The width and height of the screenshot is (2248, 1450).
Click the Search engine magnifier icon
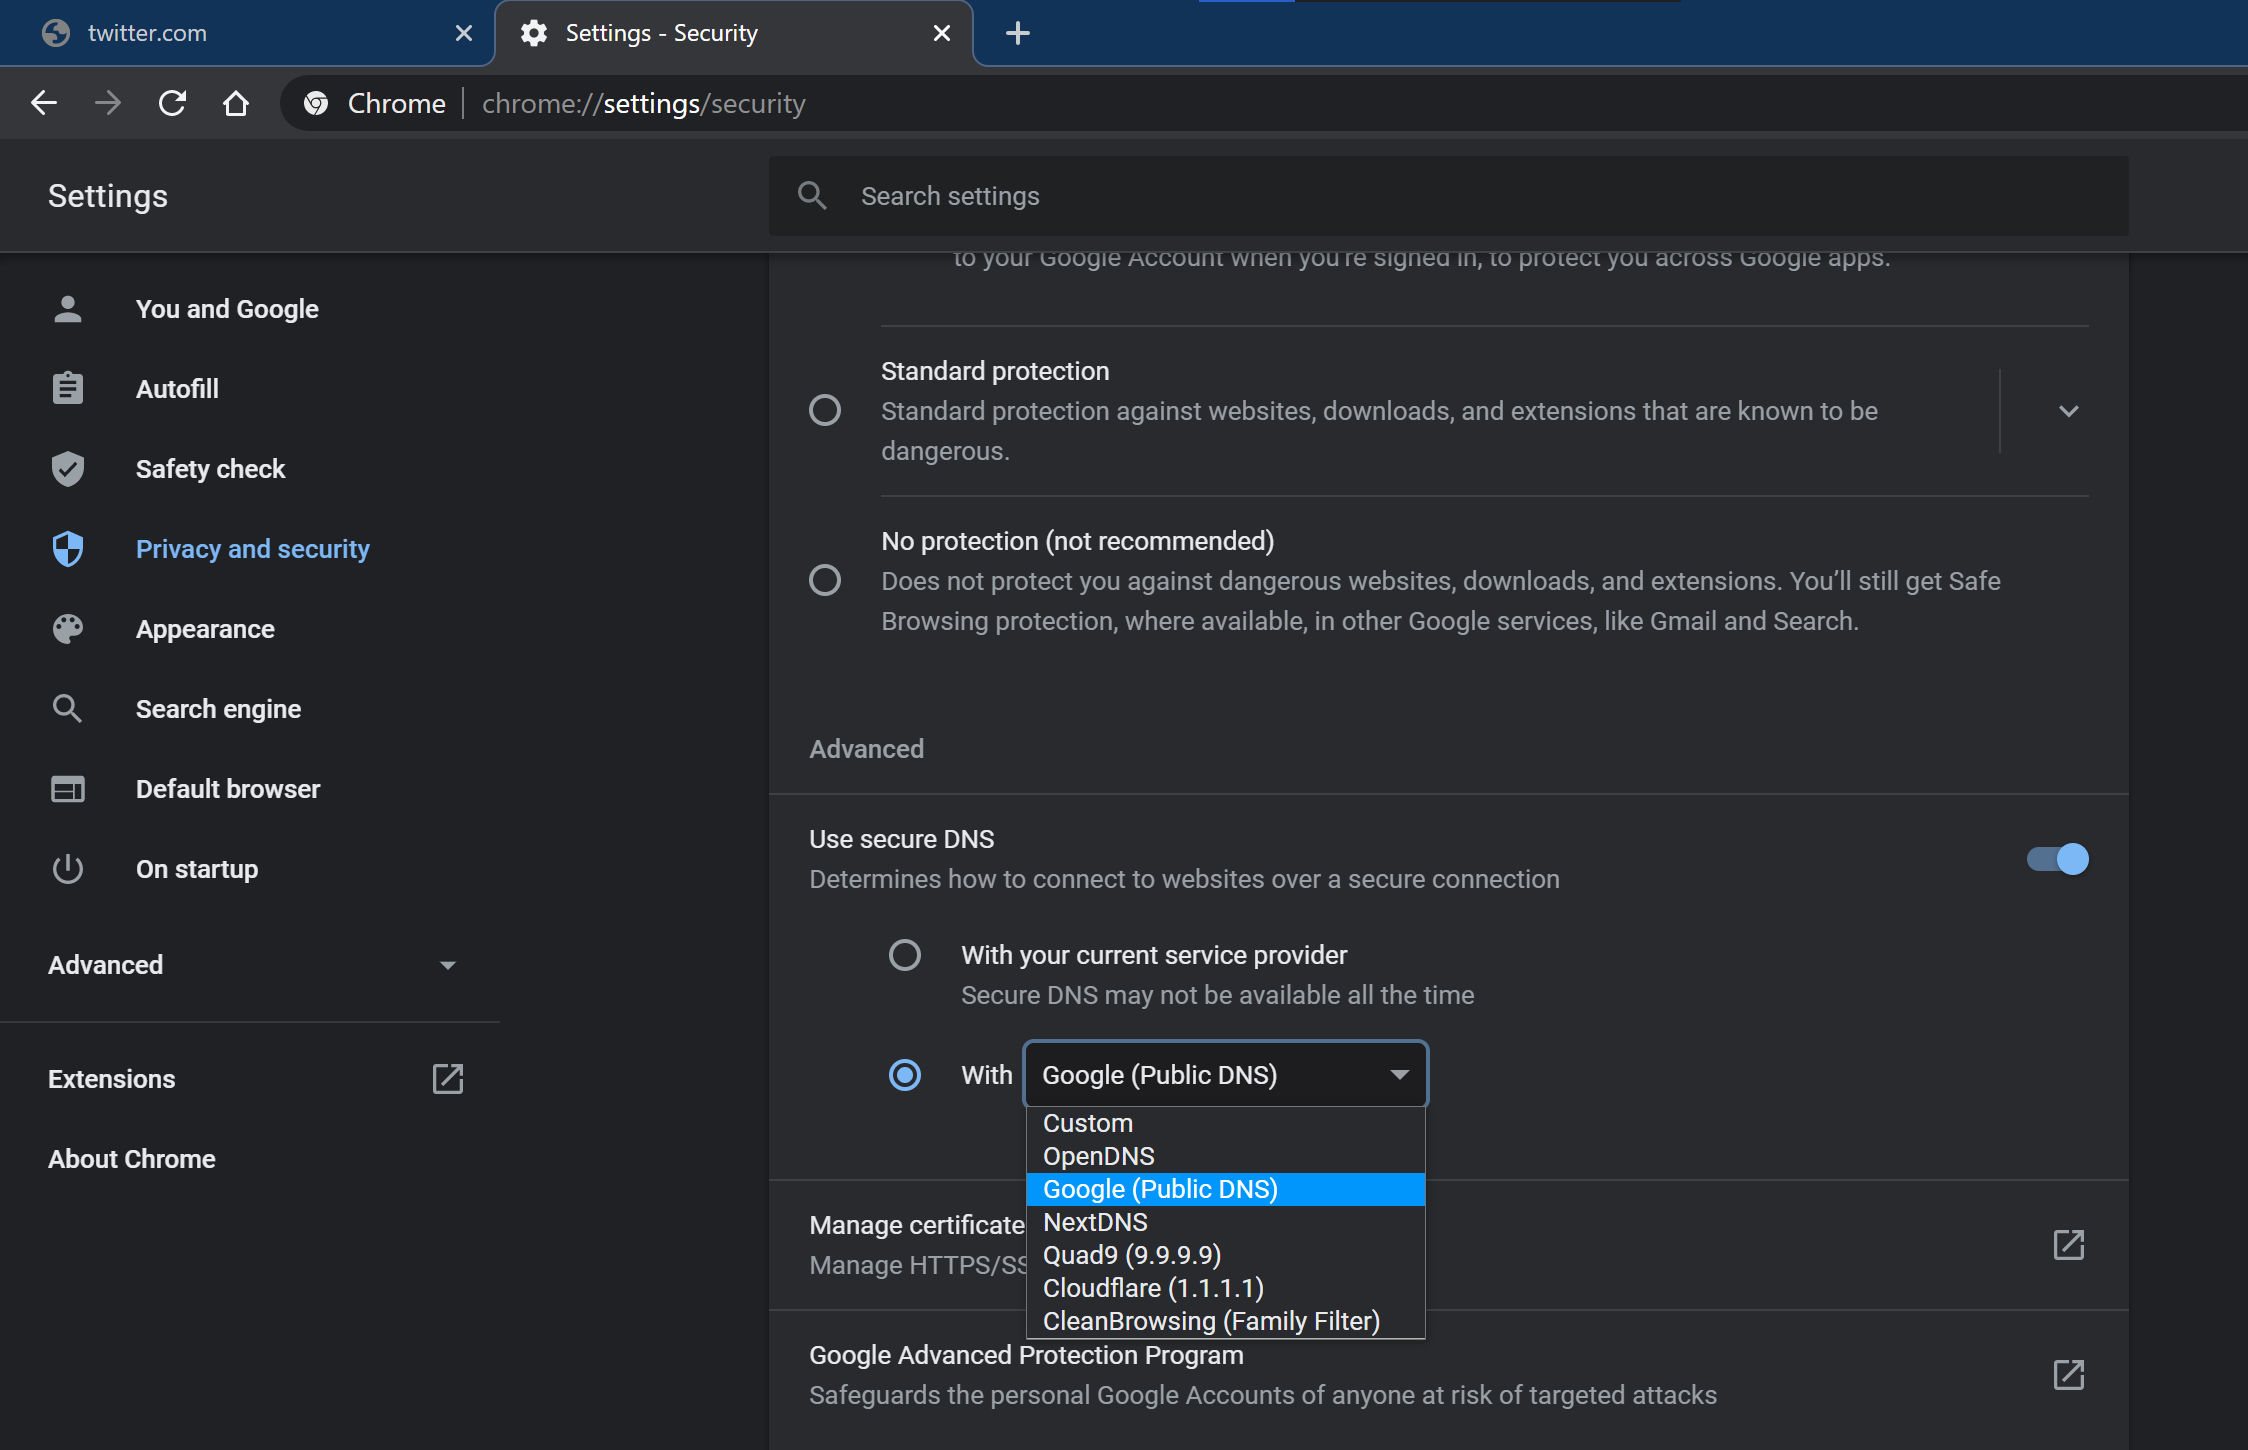[68, 709]
